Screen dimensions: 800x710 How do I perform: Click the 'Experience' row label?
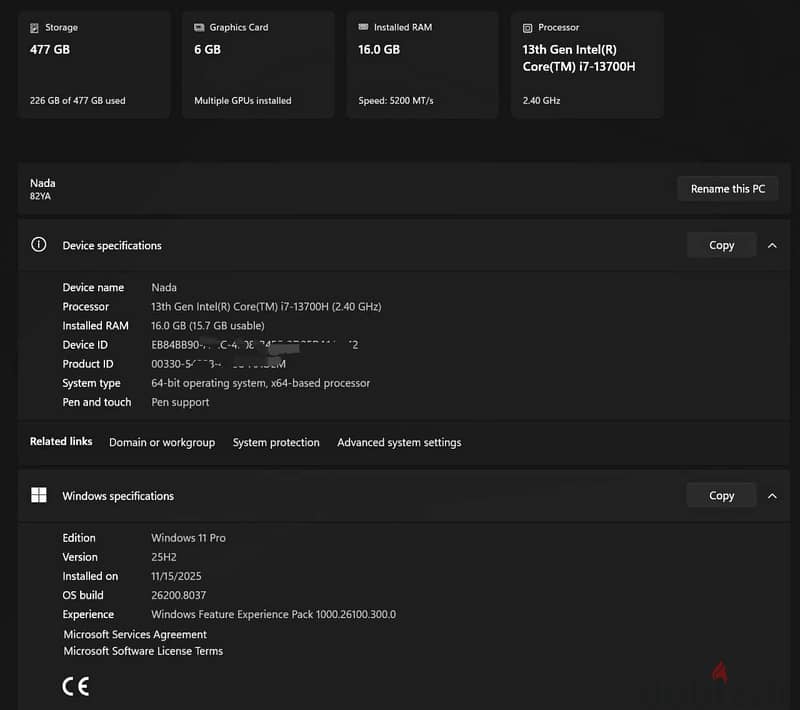[88, 615]
